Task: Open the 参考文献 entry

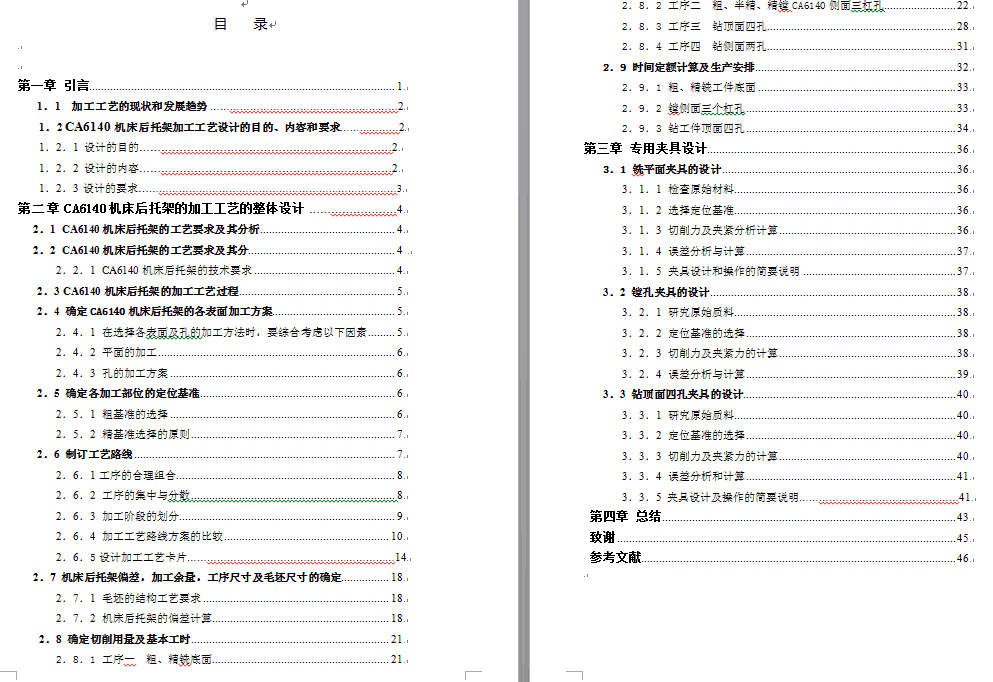Action: pyautogui.click(x=781, y=558)
